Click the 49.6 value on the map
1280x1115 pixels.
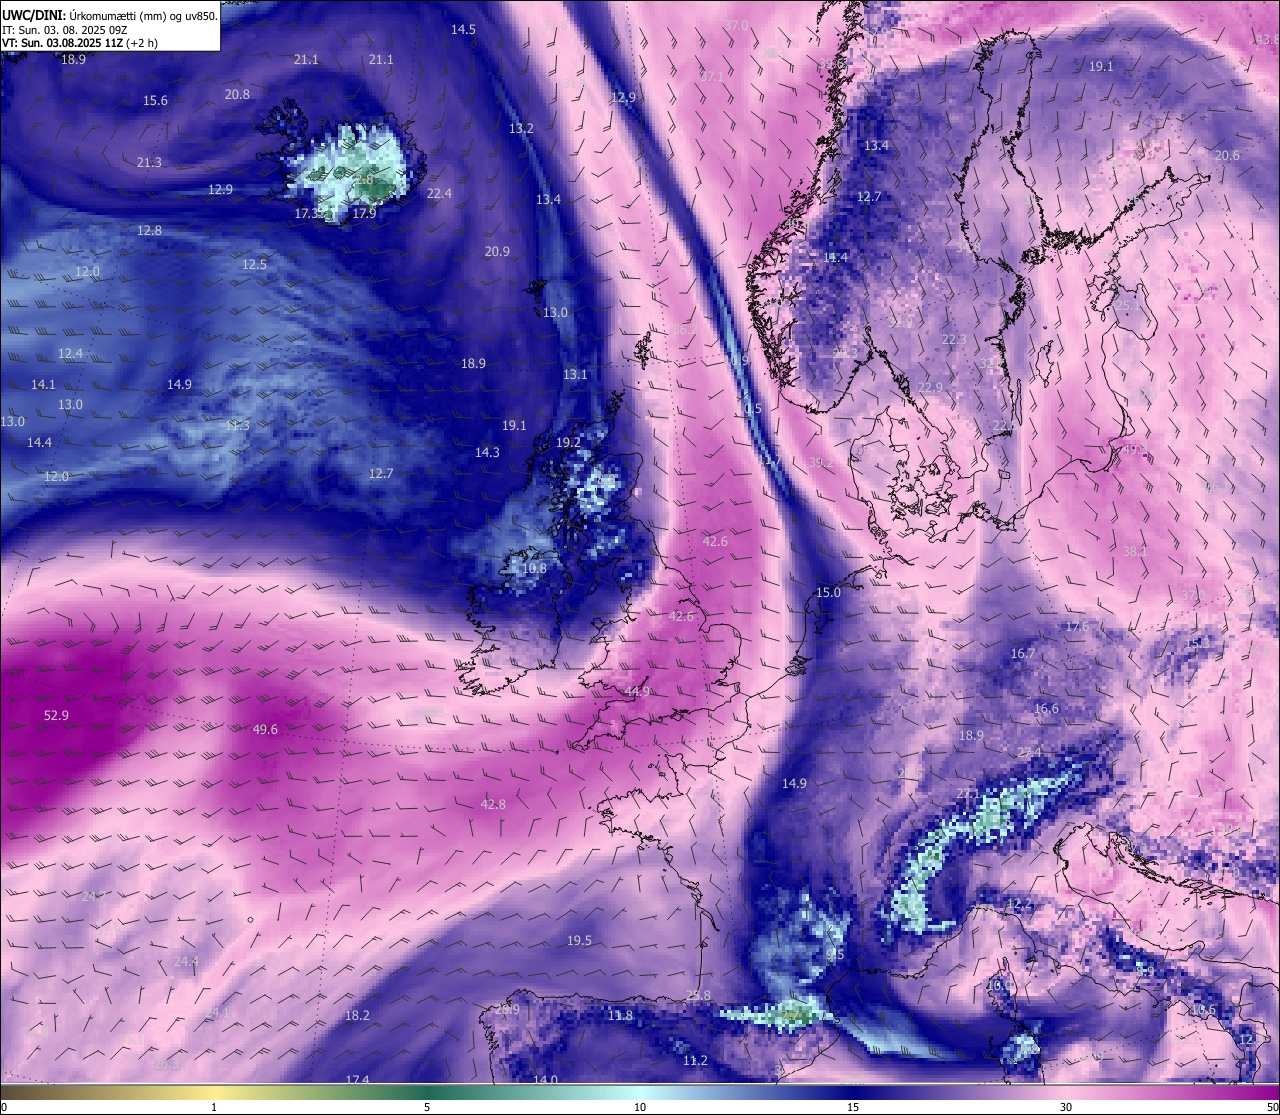click(x=265, y=729)
